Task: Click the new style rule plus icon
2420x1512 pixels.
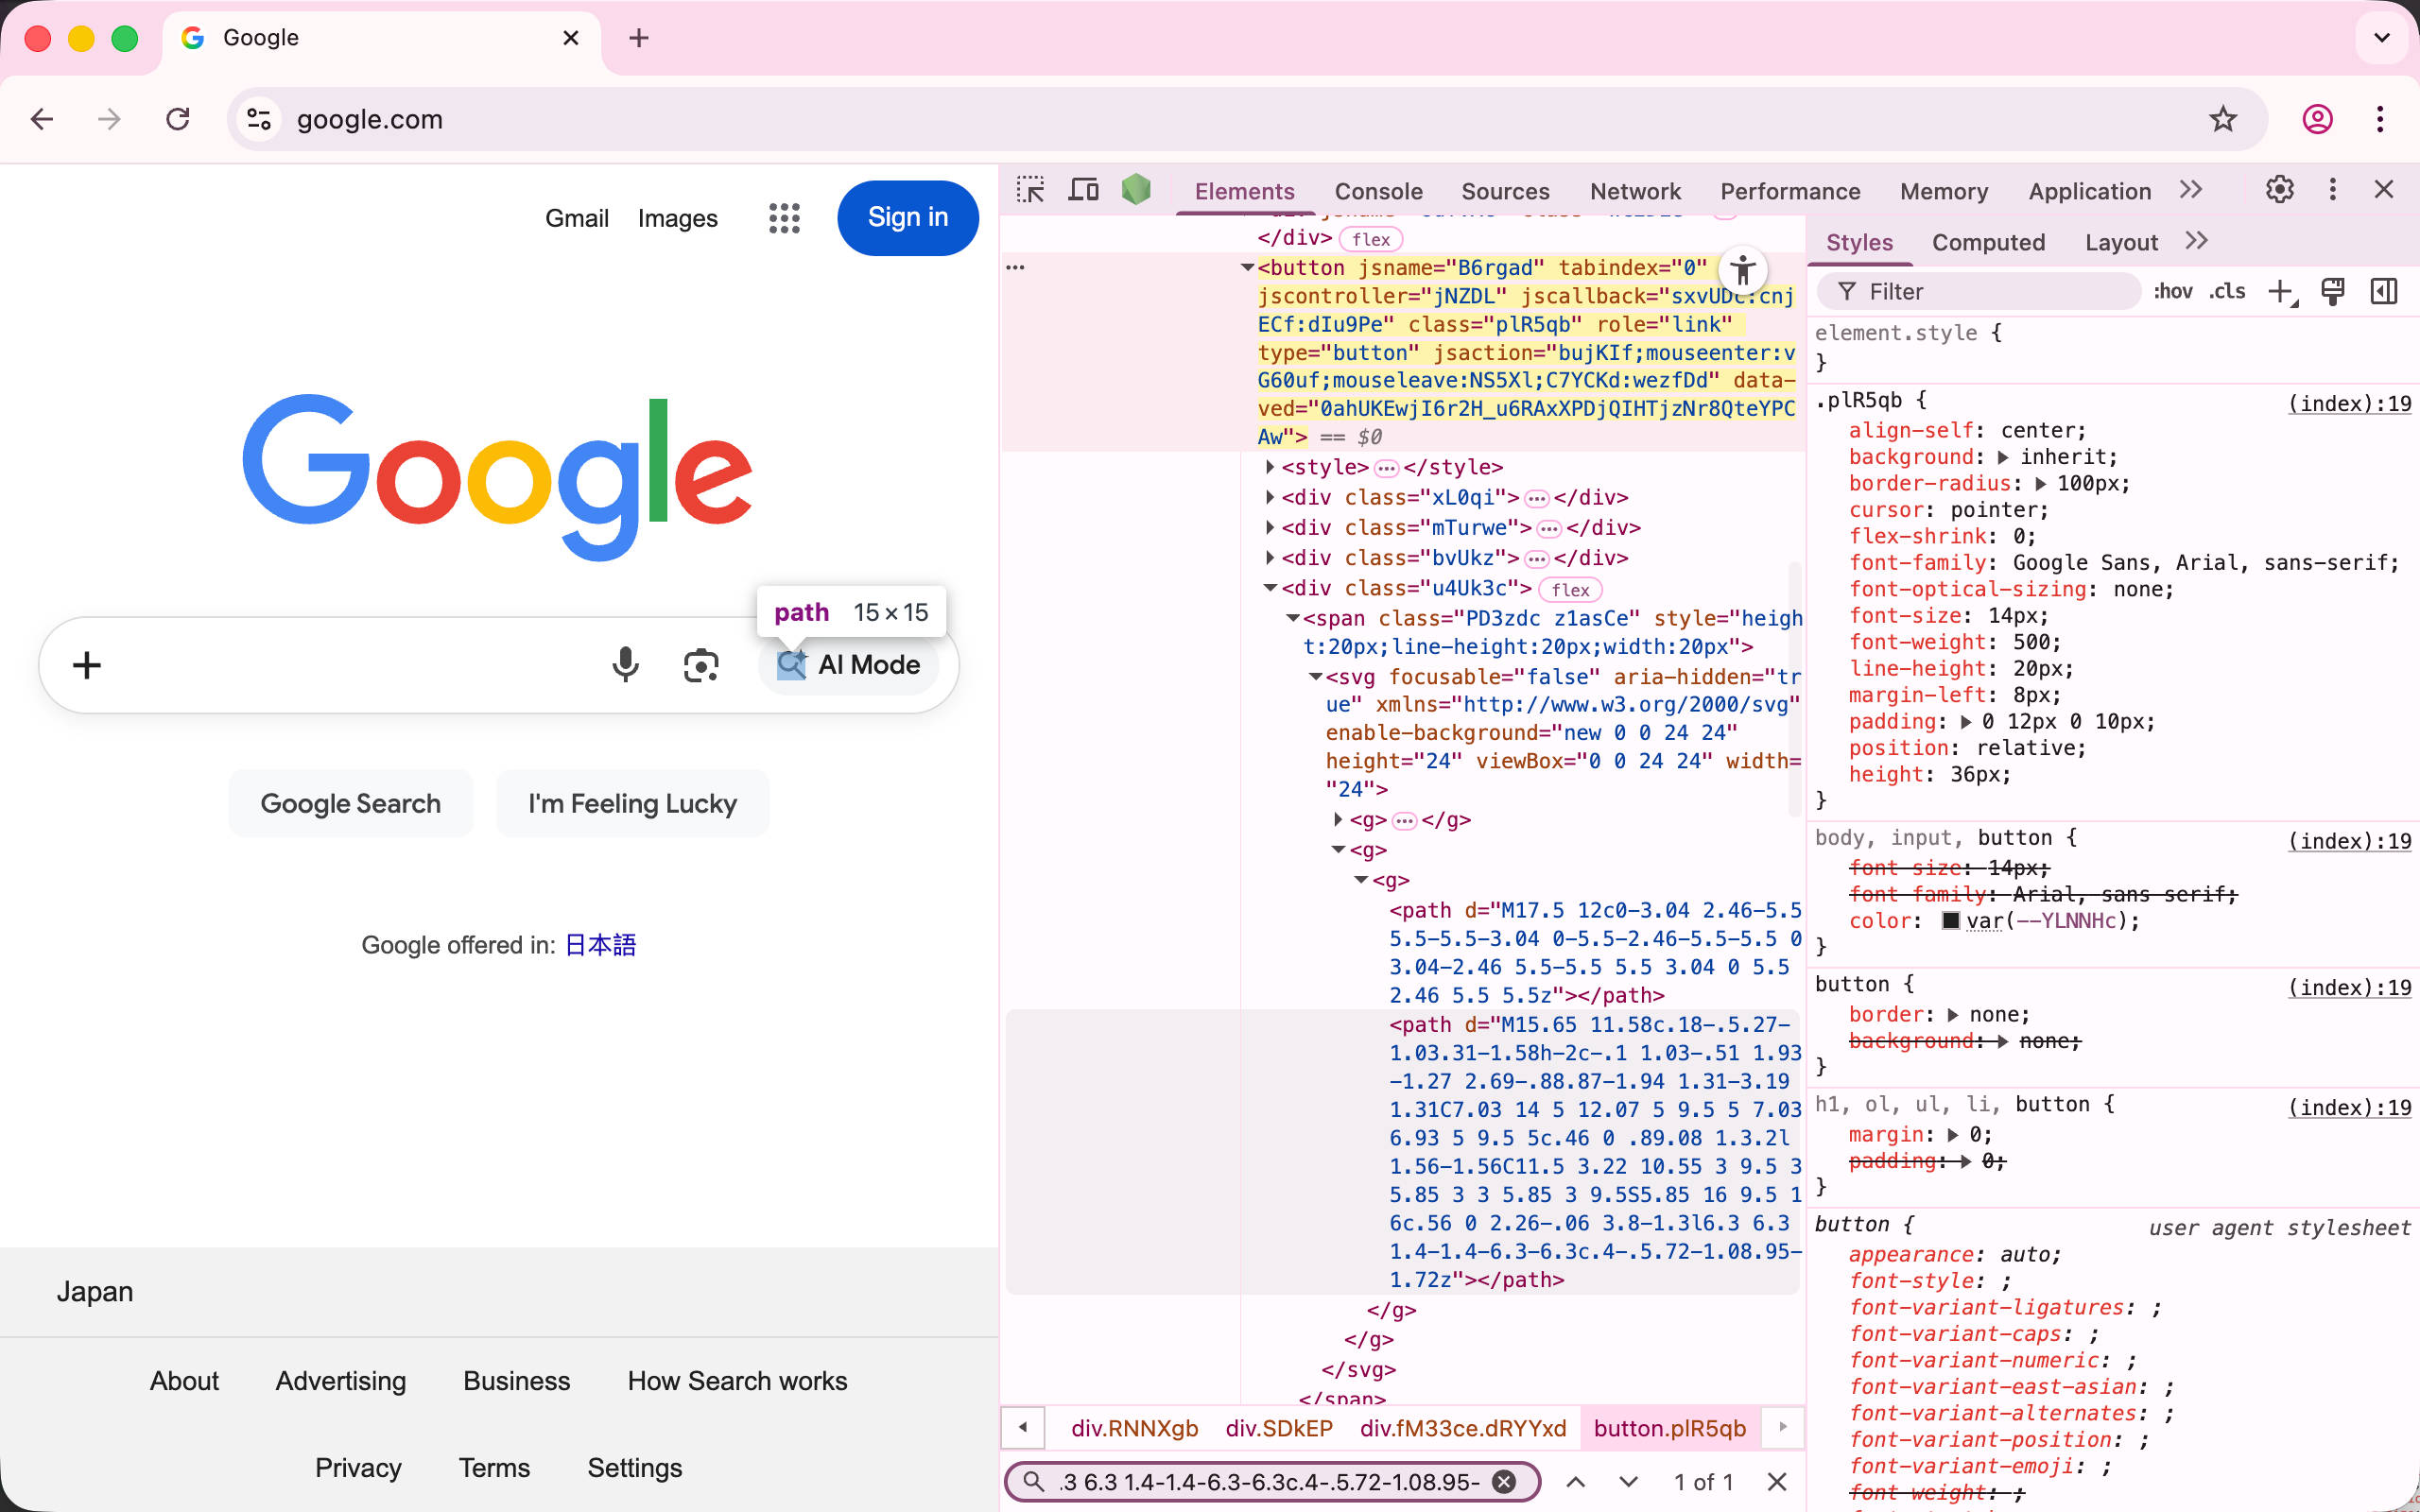Action: pyautogui.click(x=2281, y=292)
